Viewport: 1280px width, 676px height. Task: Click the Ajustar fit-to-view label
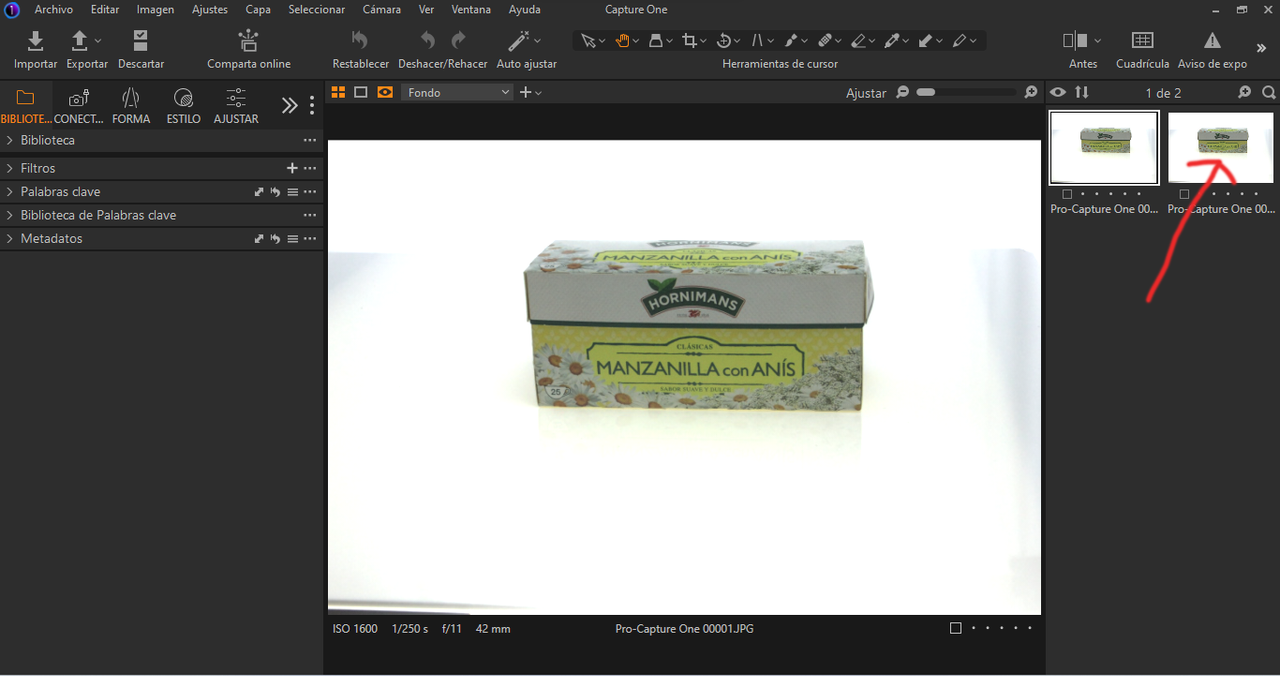coord(866,93)
